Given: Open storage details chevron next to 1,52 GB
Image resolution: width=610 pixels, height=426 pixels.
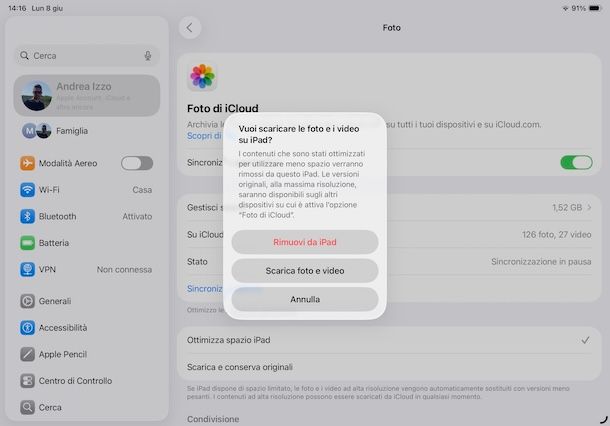Looking at the screenshot, I should point(589,207).
